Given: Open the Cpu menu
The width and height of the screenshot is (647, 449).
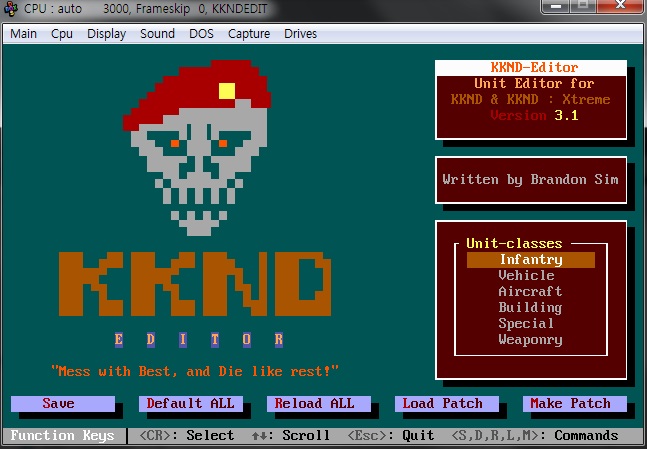Looking at the screenshot, I should (62, 34).
